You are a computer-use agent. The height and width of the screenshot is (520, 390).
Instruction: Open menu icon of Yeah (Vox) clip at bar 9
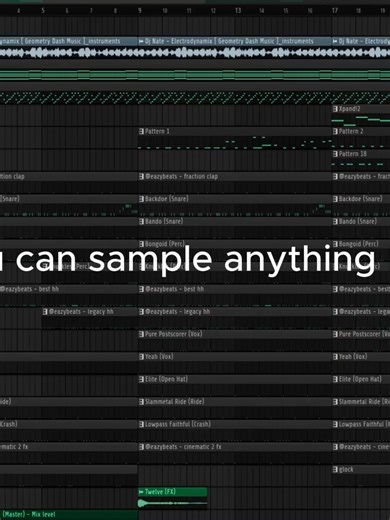pyautogui.click(x=141, y=357)
